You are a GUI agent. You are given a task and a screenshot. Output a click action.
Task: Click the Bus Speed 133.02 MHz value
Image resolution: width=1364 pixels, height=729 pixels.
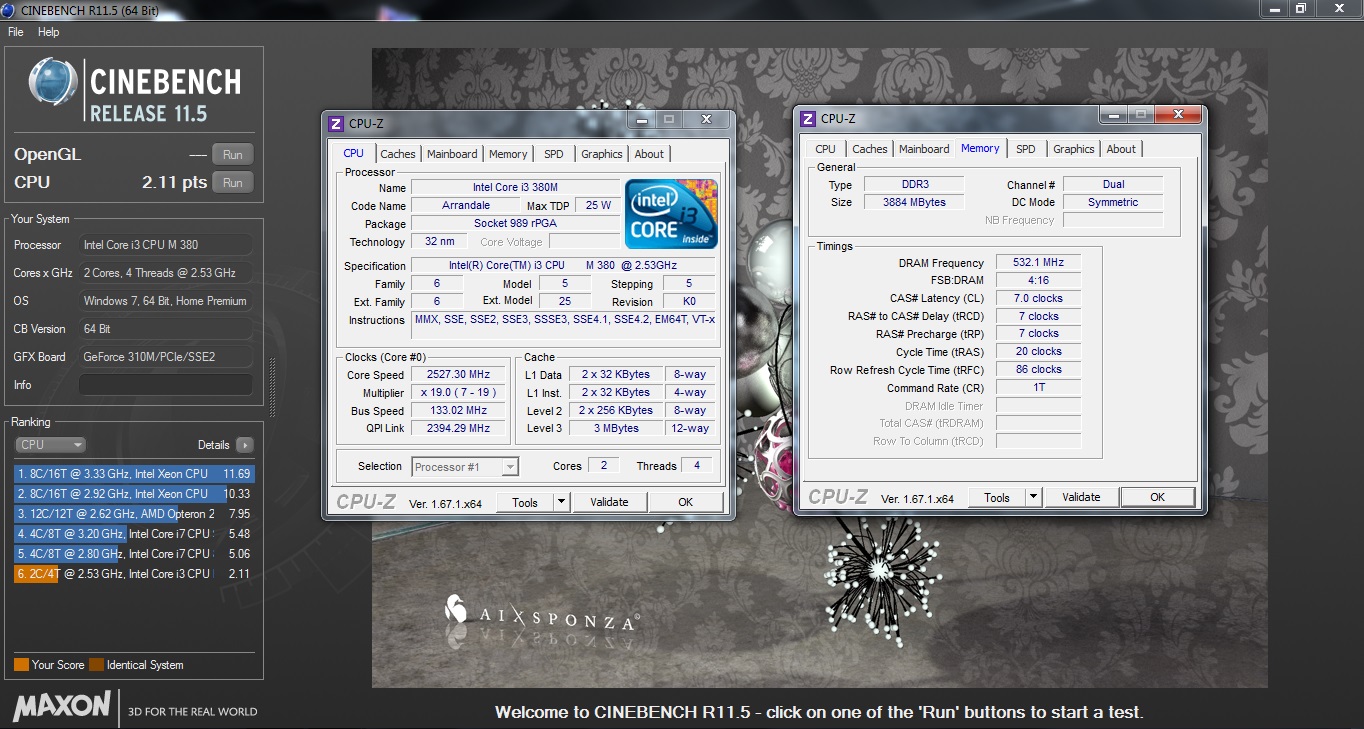point(458,411)
